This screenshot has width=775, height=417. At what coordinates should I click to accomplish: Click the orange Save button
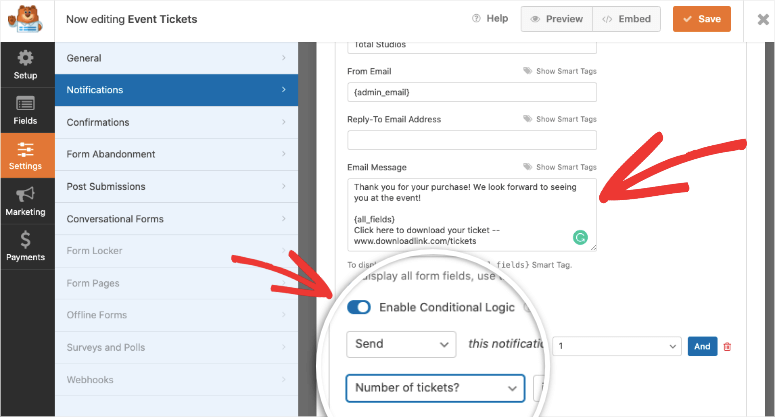[701, 19]
